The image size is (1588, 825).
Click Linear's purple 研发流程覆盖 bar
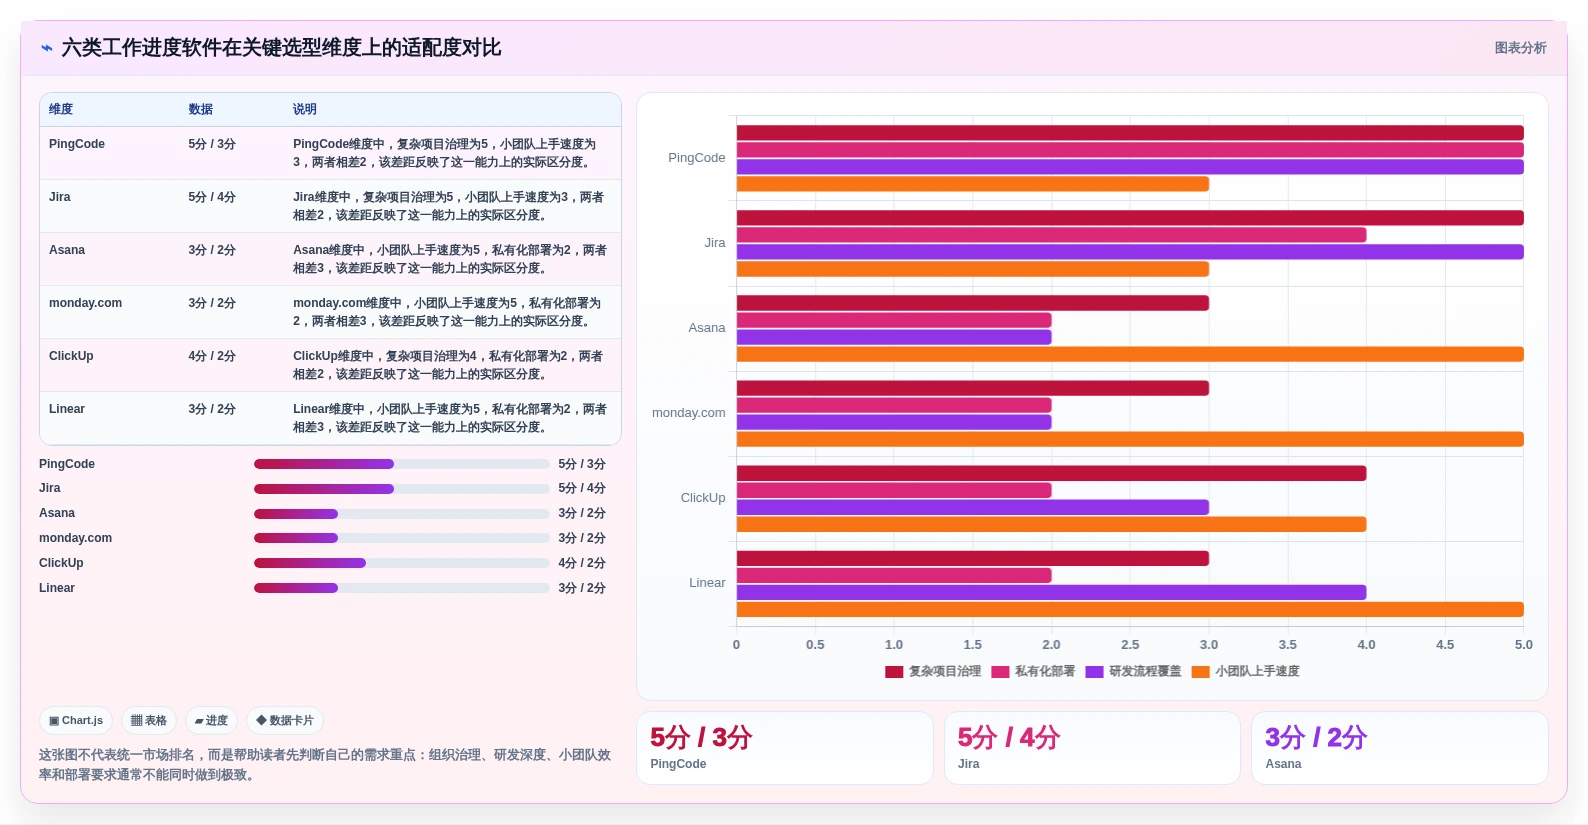1052,592
